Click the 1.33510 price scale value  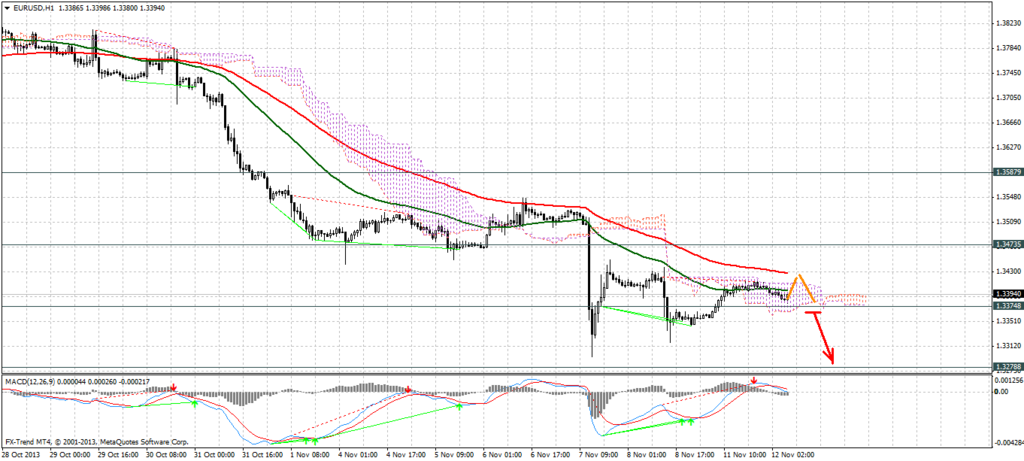click(1008, 321)
